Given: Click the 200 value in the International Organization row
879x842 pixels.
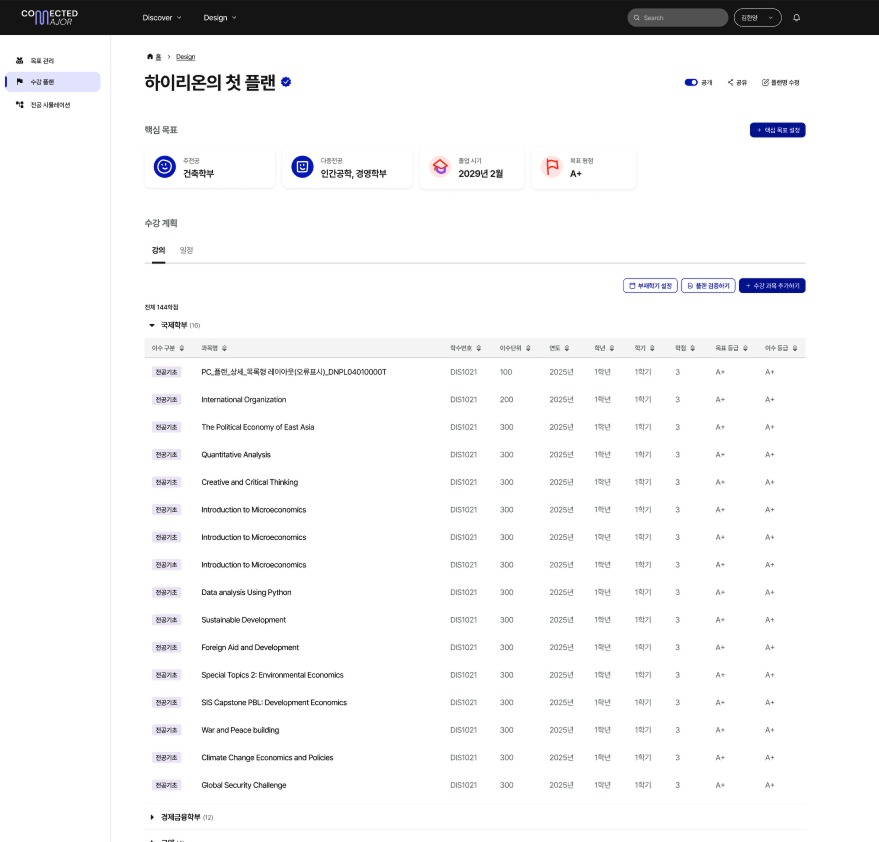Looking at the screenshot, I should pyautogui.click(x=506, y=400).
